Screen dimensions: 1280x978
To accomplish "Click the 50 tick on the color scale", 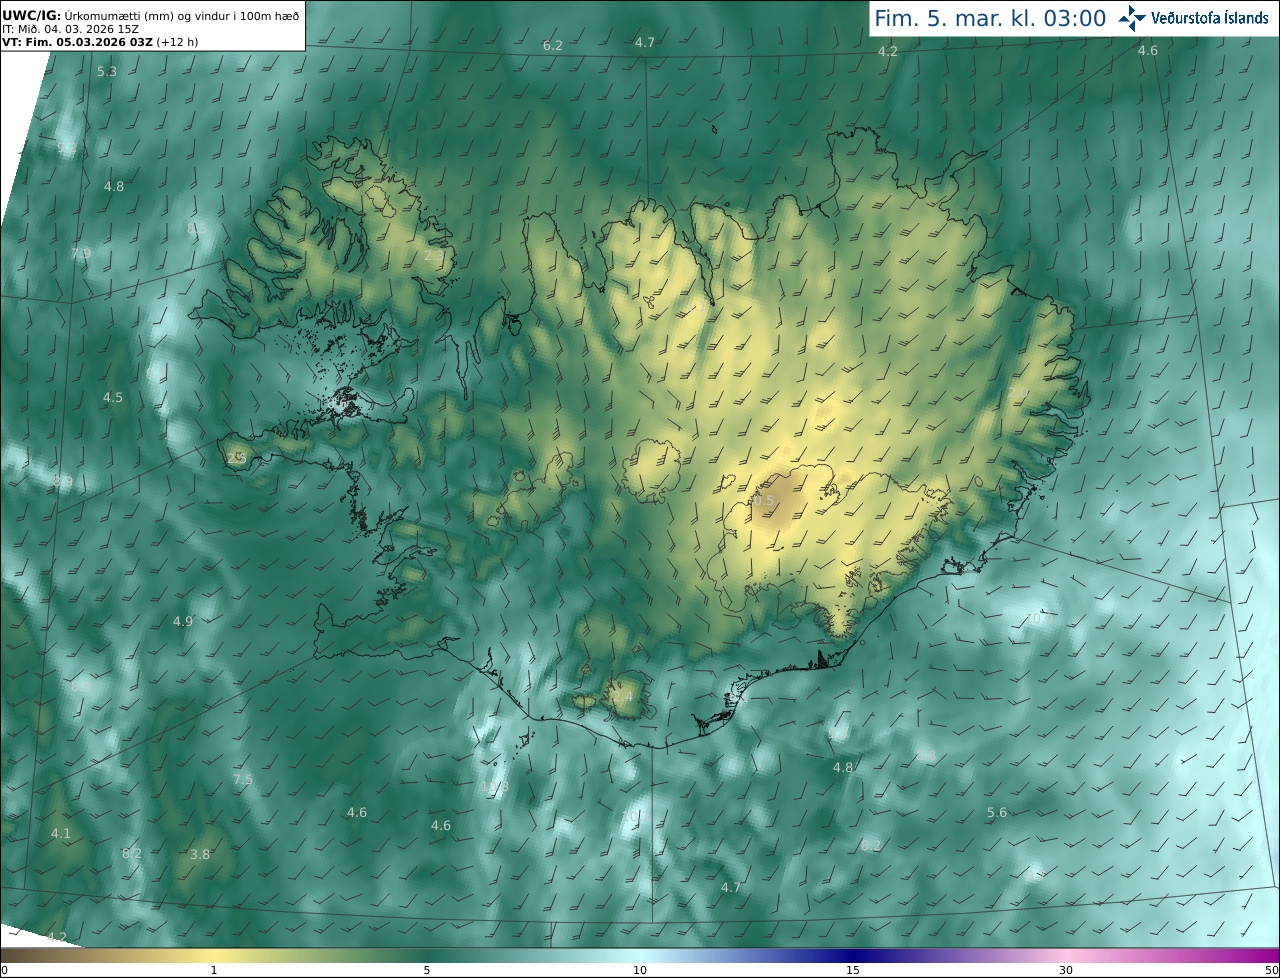I will click(x=1272, y=970).
